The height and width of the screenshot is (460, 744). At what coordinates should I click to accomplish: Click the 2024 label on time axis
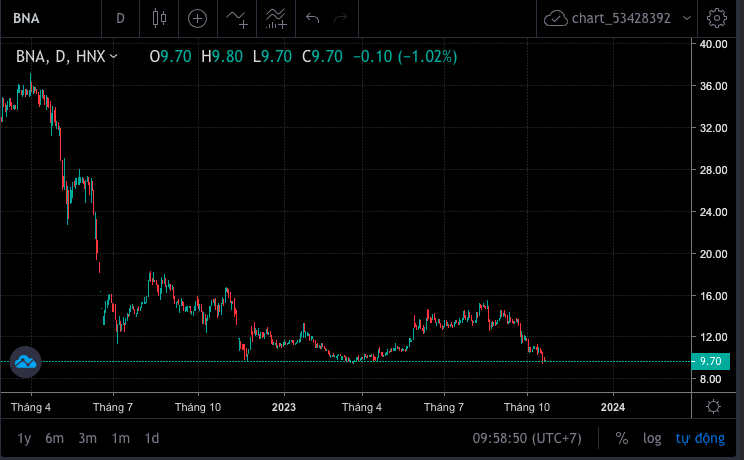tap(613, 407)
